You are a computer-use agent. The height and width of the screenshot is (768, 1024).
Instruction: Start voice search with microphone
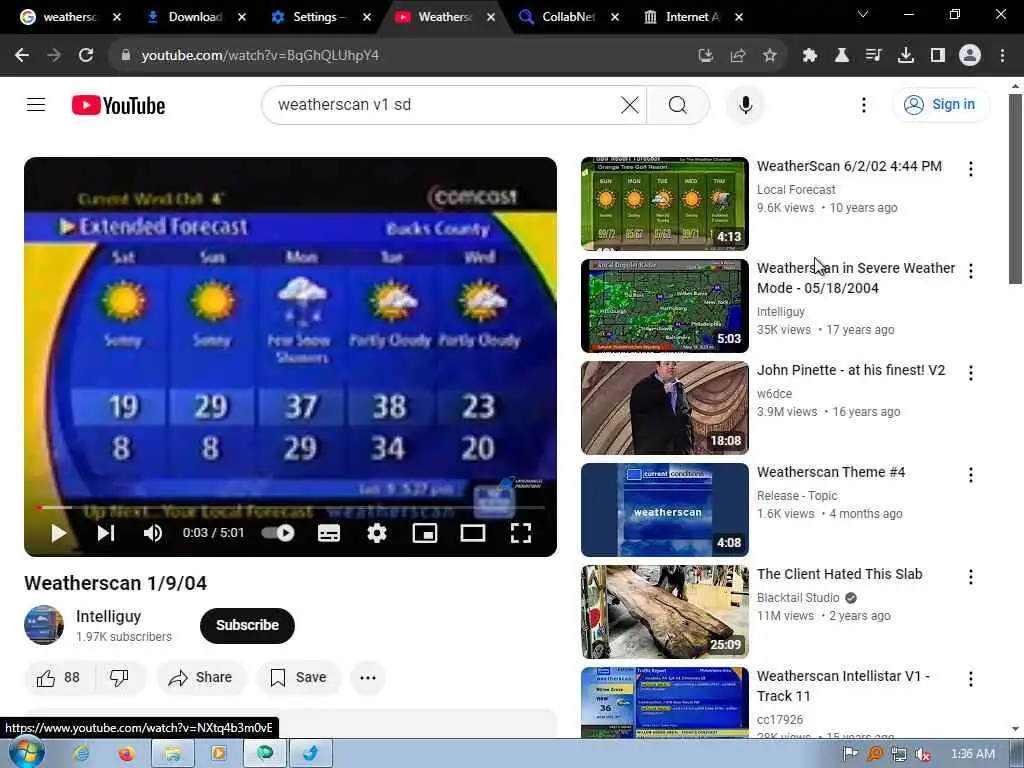pyautogui.click(x=745, y=104)
